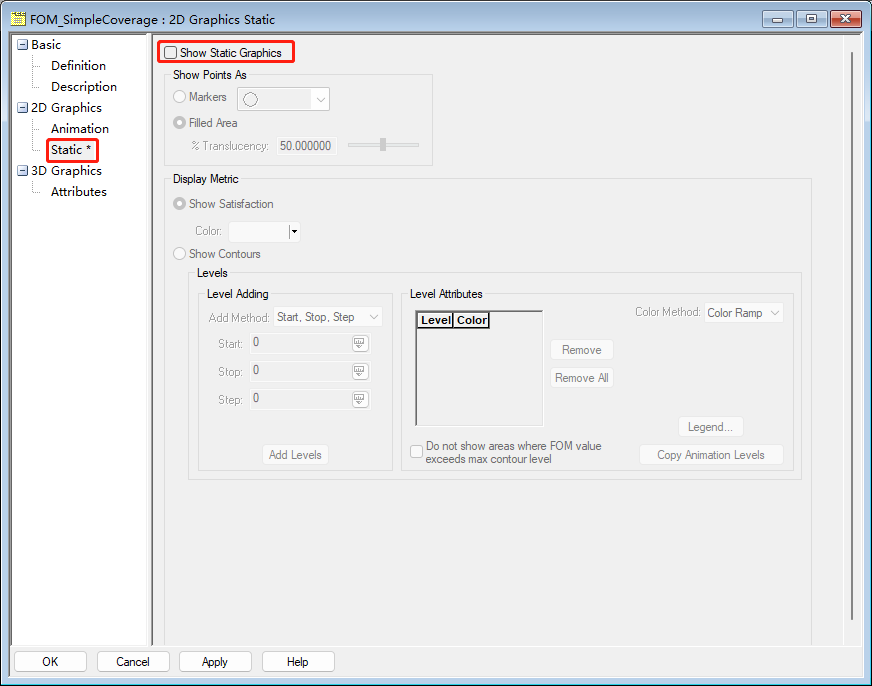Click the unit icon beside Stop field
This screenshot has width=872, height=686.
tap(360, 371)
